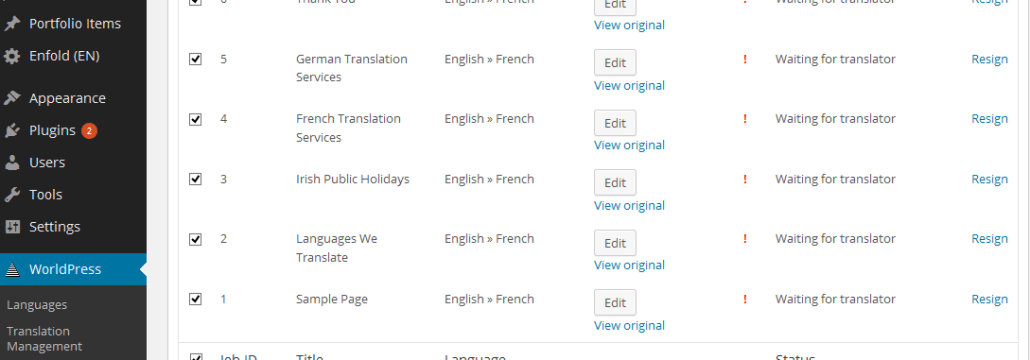The height and width of the screenshot is (360, 1030).
Task: Click the title 'French Translation Services'
Action: (x=348, y=128)
